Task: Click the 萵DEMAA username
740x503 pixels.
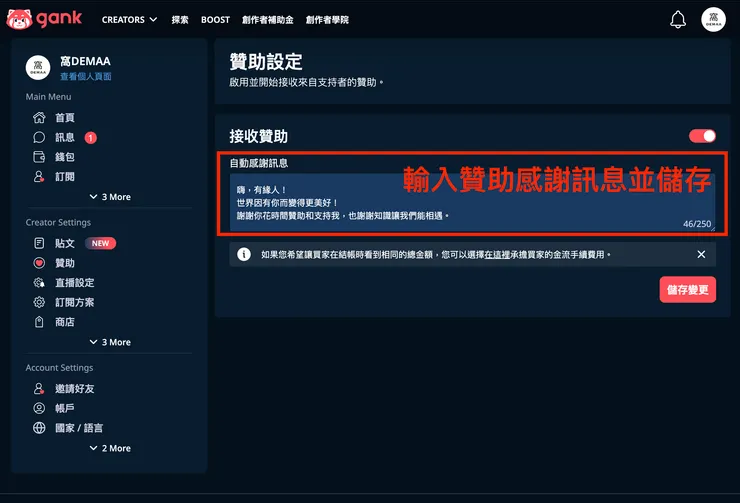Action: pos(85,61)
